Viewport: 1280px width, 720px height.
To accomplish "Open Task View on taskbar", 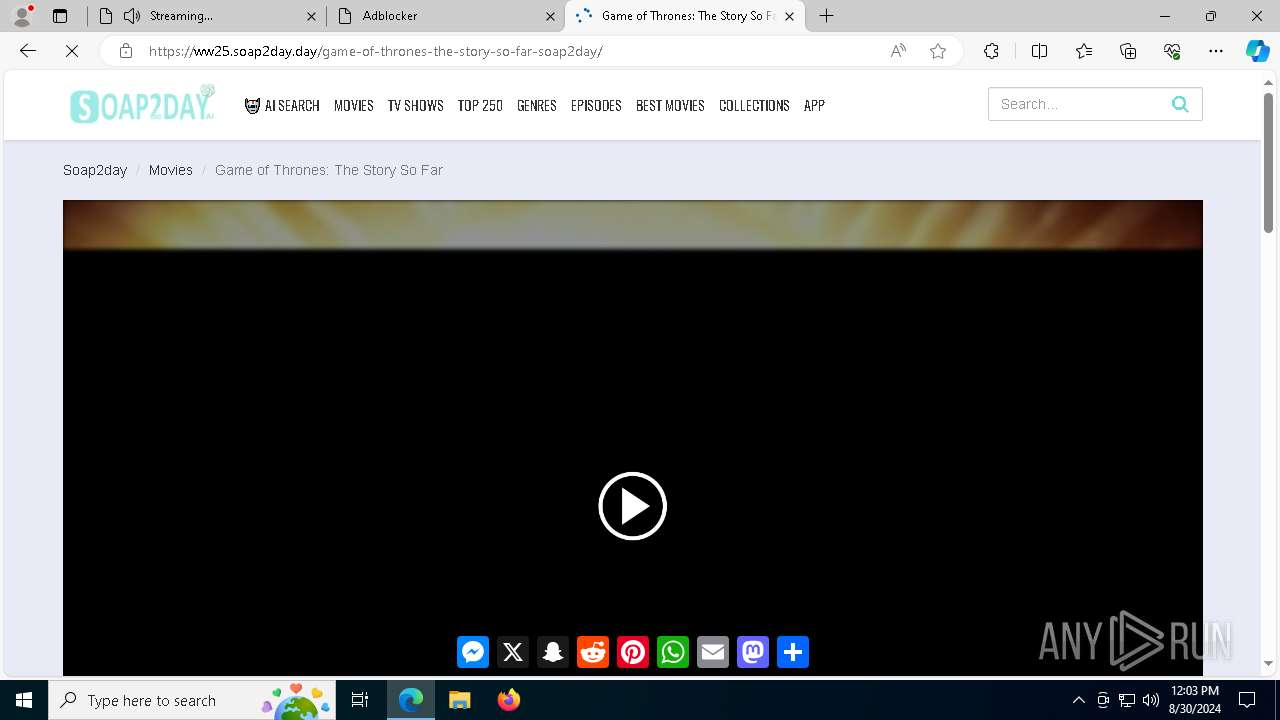I will pos(361,700).
